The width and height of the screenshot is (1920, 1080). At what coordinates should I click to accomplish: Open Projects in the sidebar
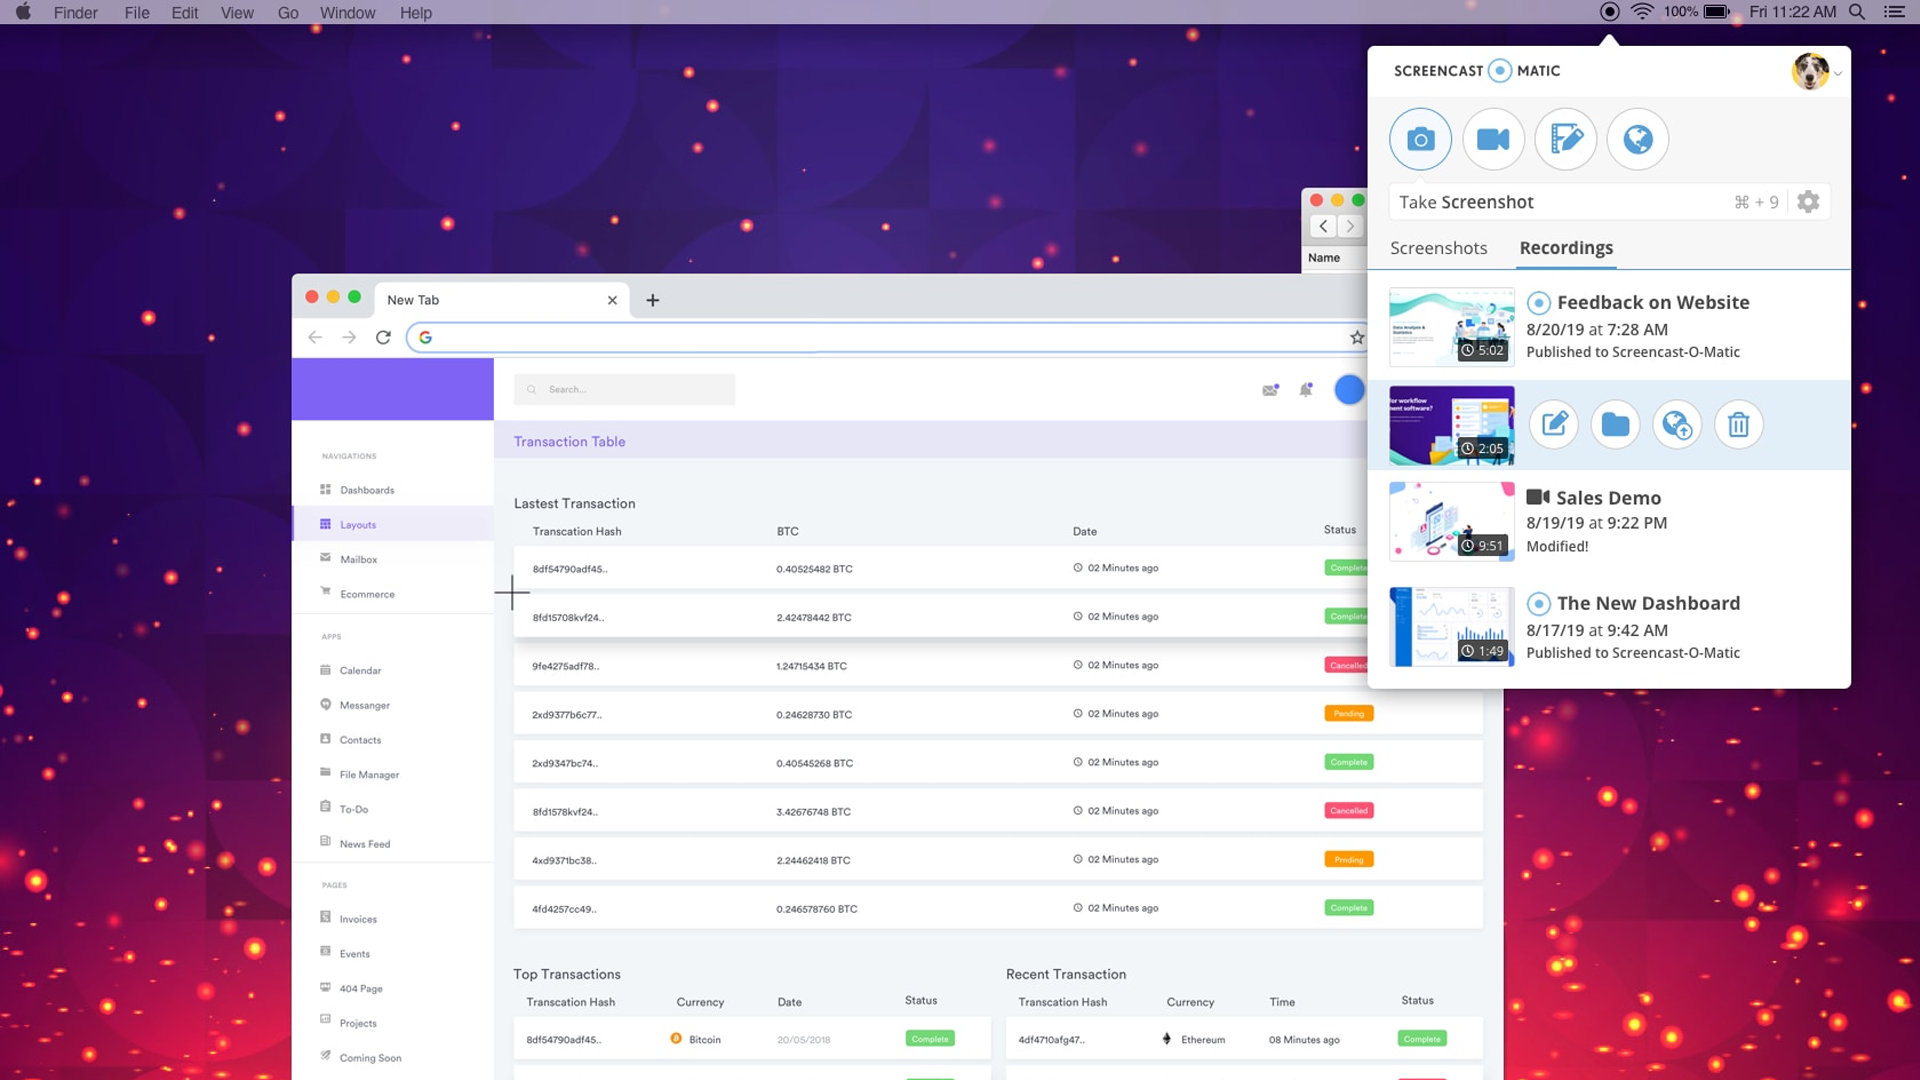click(357, 1023)
